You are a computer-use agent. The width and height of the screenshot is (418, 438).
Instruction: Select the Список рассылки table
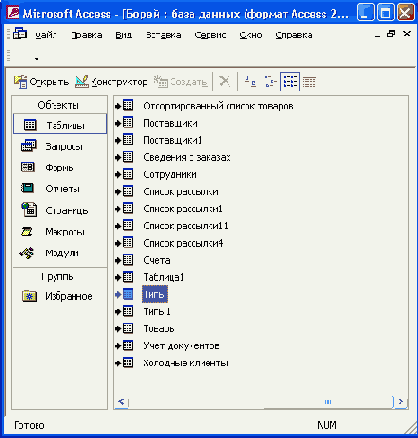[181, 192]
